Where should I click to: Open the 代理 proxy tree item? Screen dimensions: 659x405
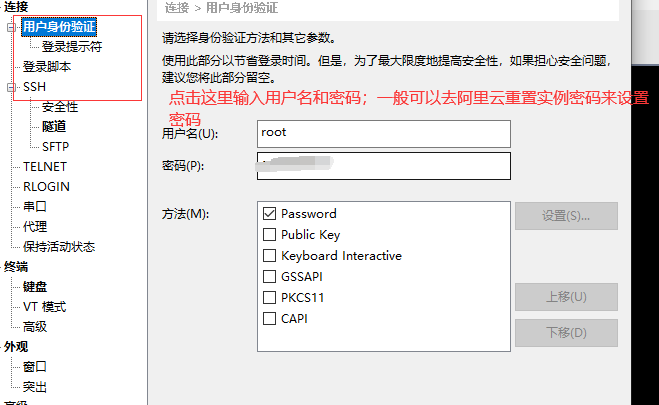tap(35, 226)
